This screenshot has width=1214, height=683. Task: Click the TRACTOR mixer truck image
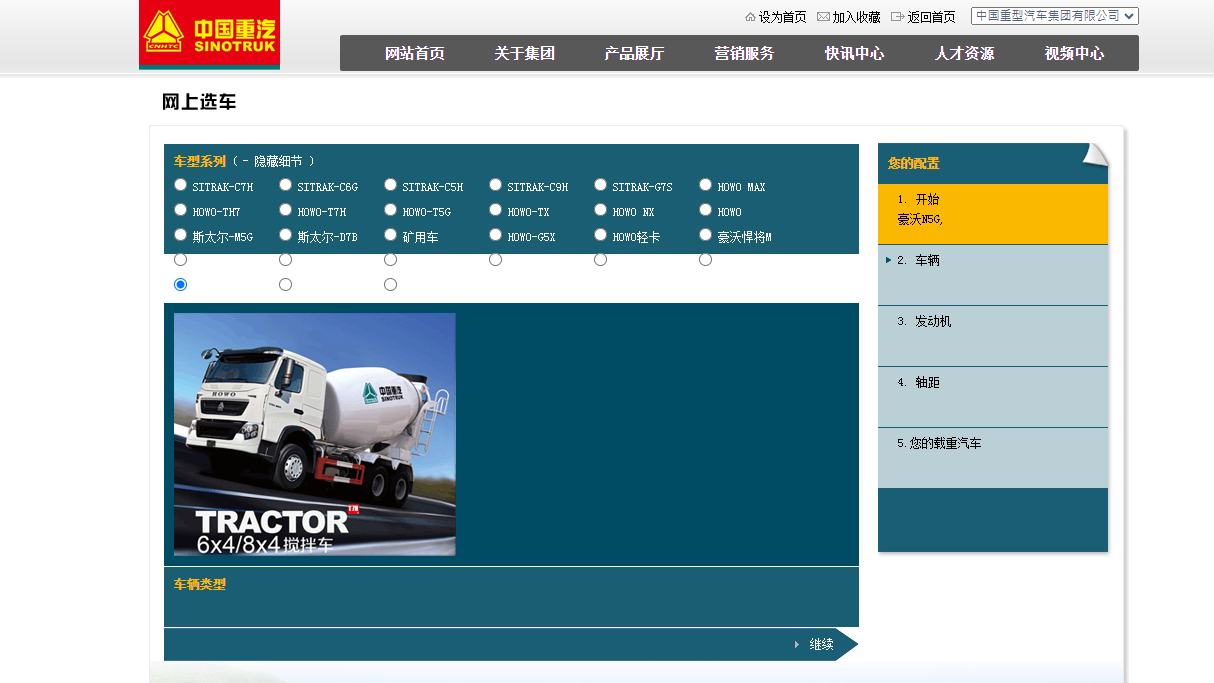click(x=314, y=434)
